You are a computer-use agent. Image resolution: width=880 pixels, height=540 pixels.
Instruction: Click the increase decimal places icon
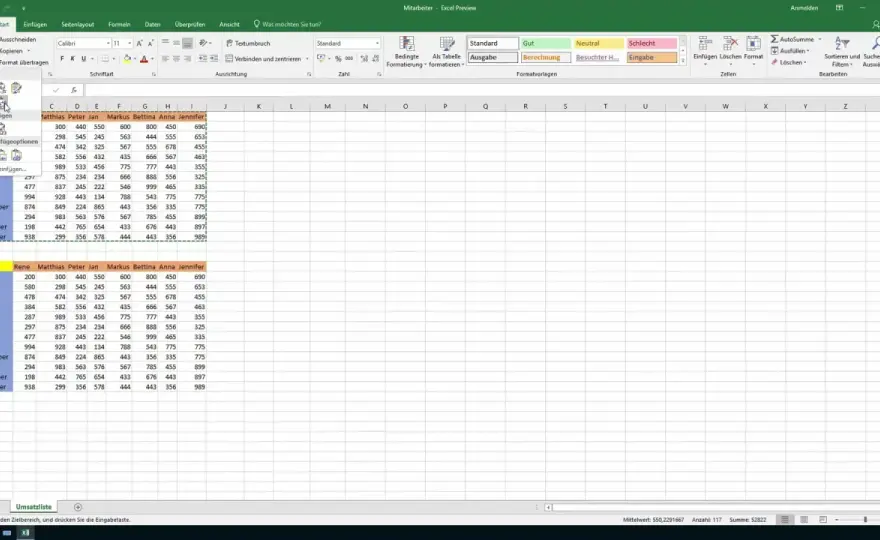[x=364, y=58]
